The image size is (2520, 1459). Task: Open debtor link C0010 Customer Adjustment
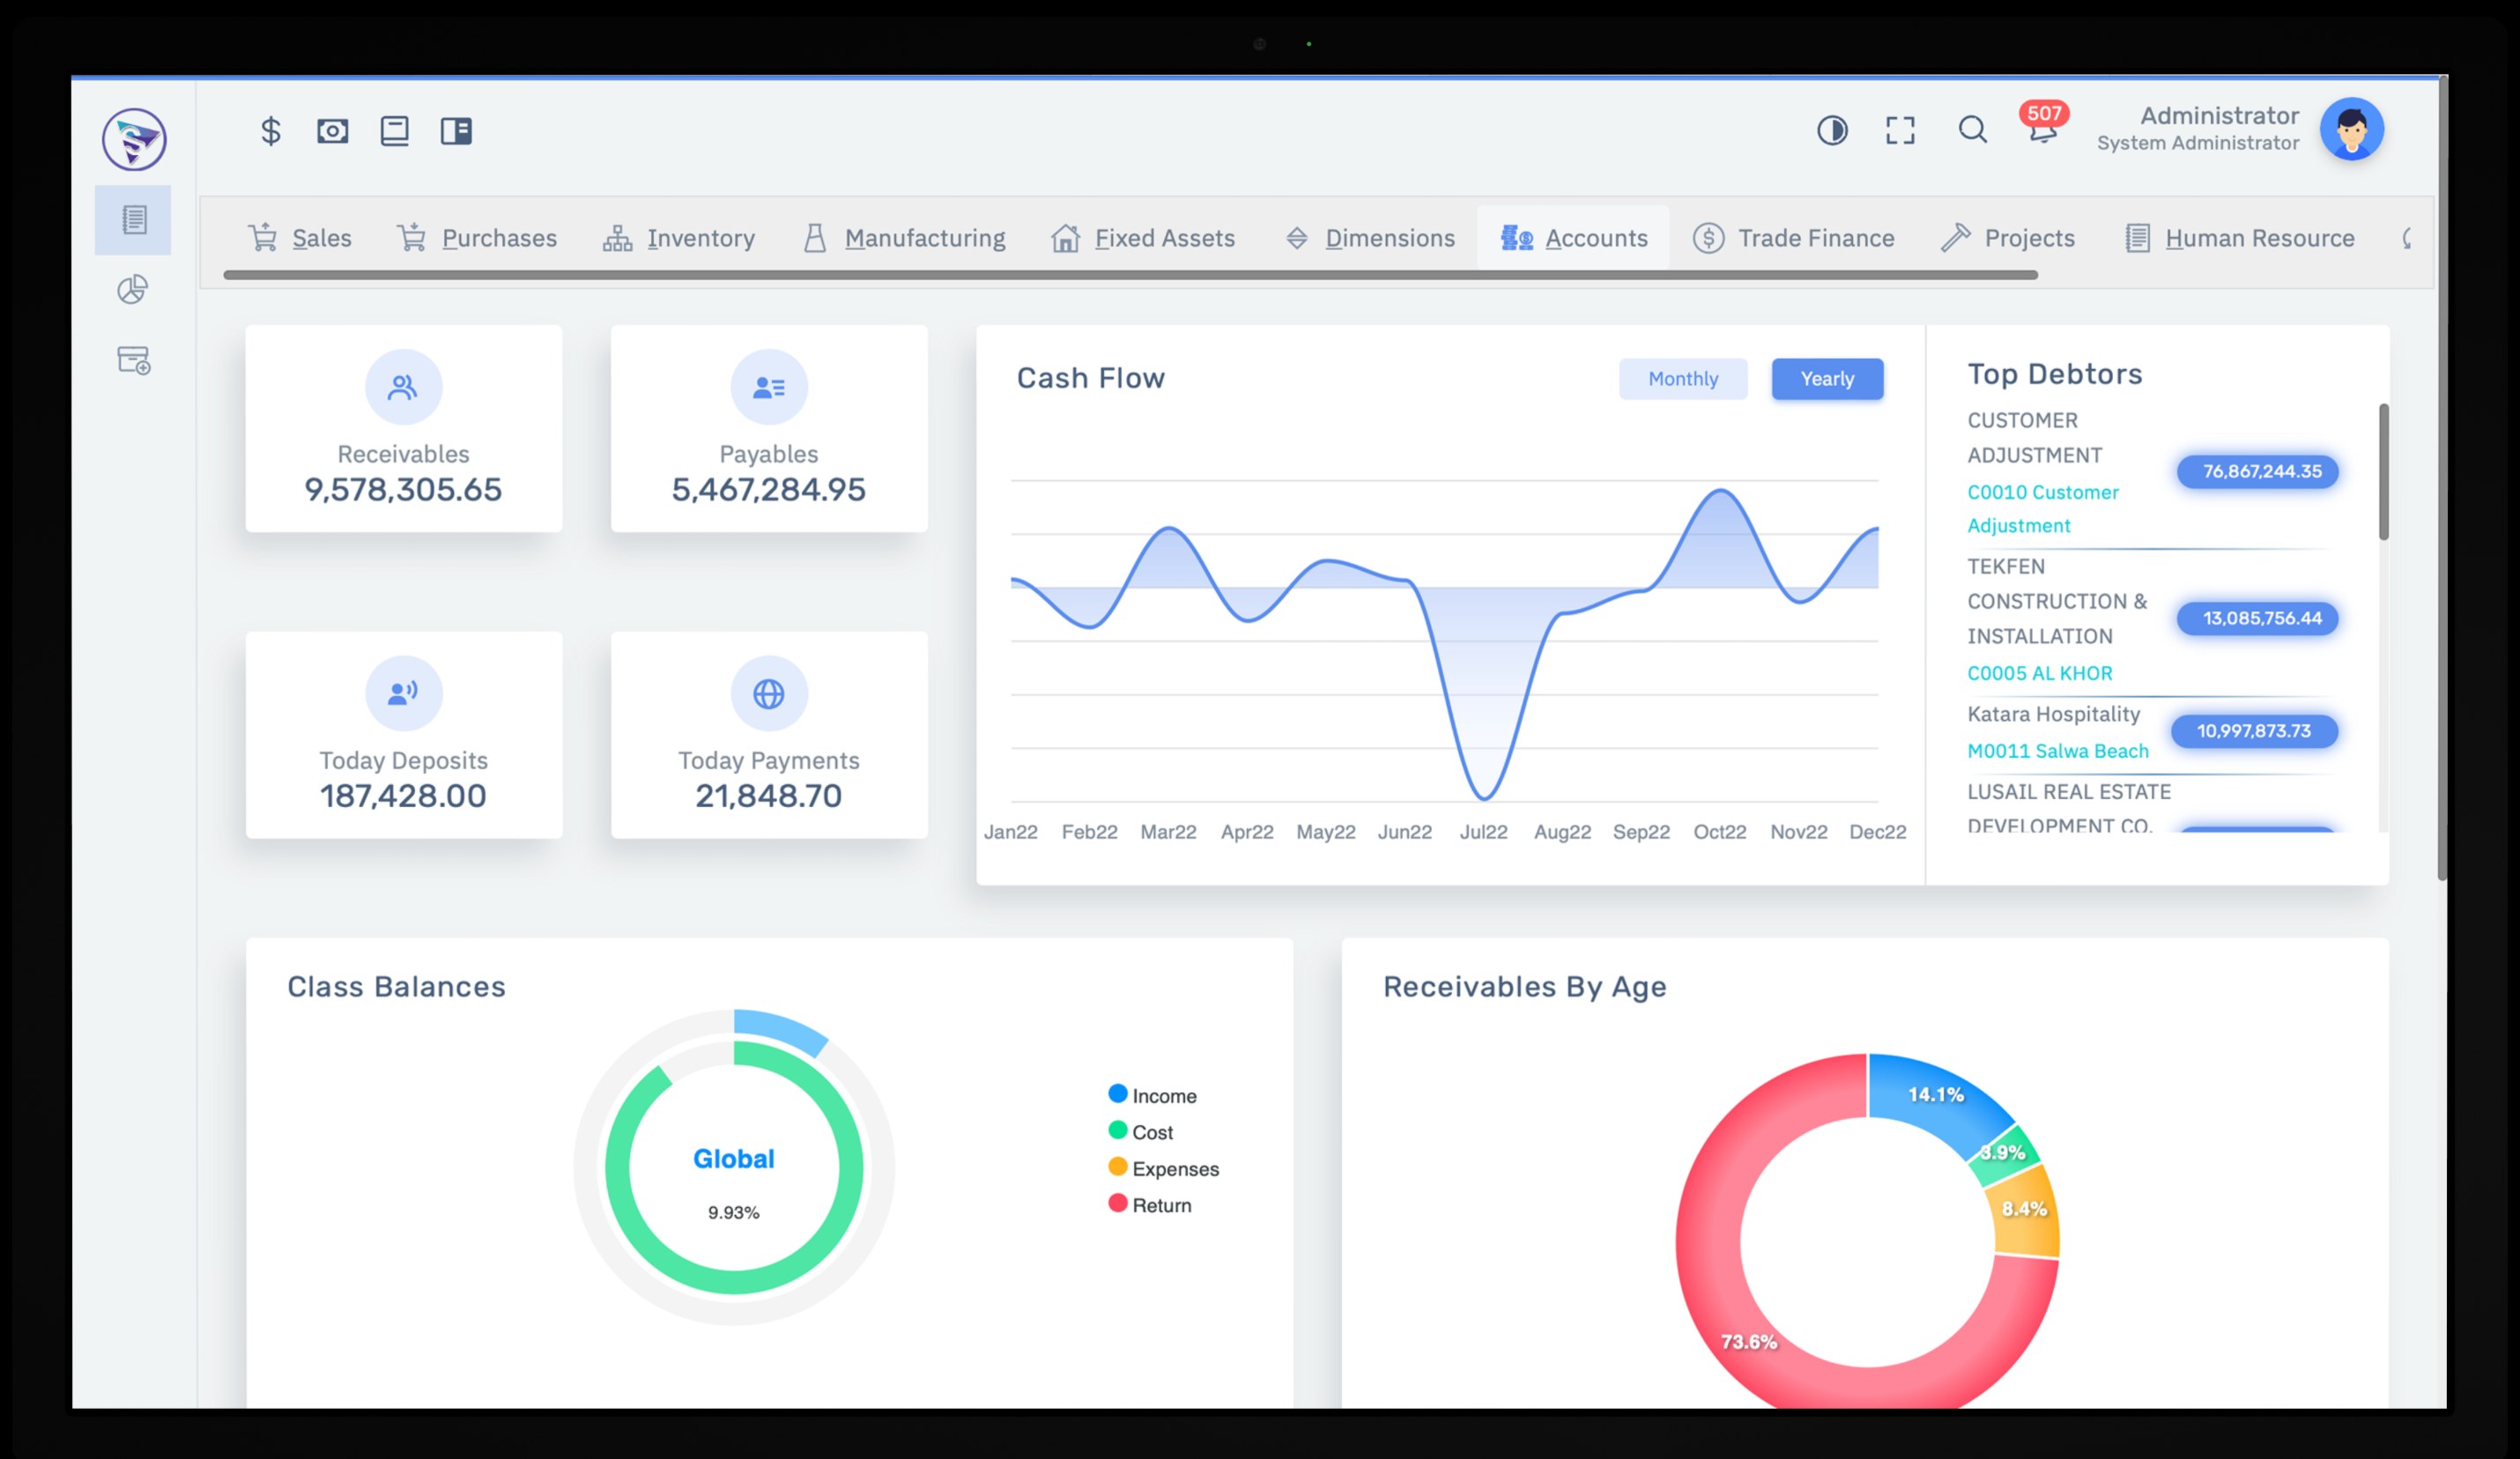tap(2042, 492)
